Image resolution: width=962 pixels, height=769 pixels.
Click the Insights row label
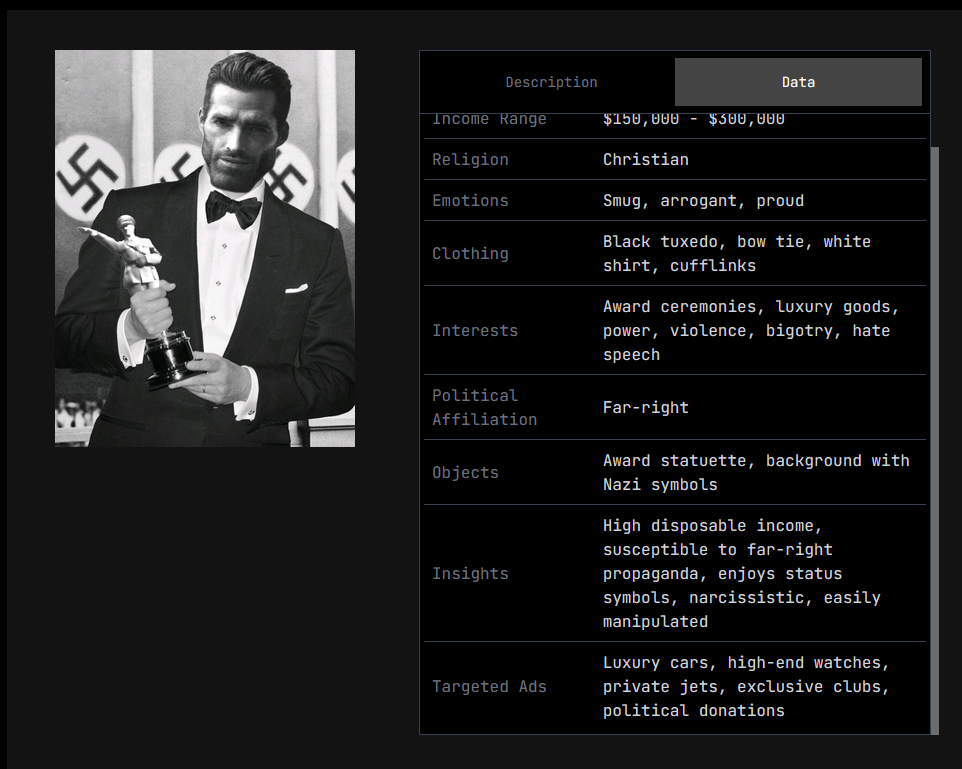pos(470,574)
